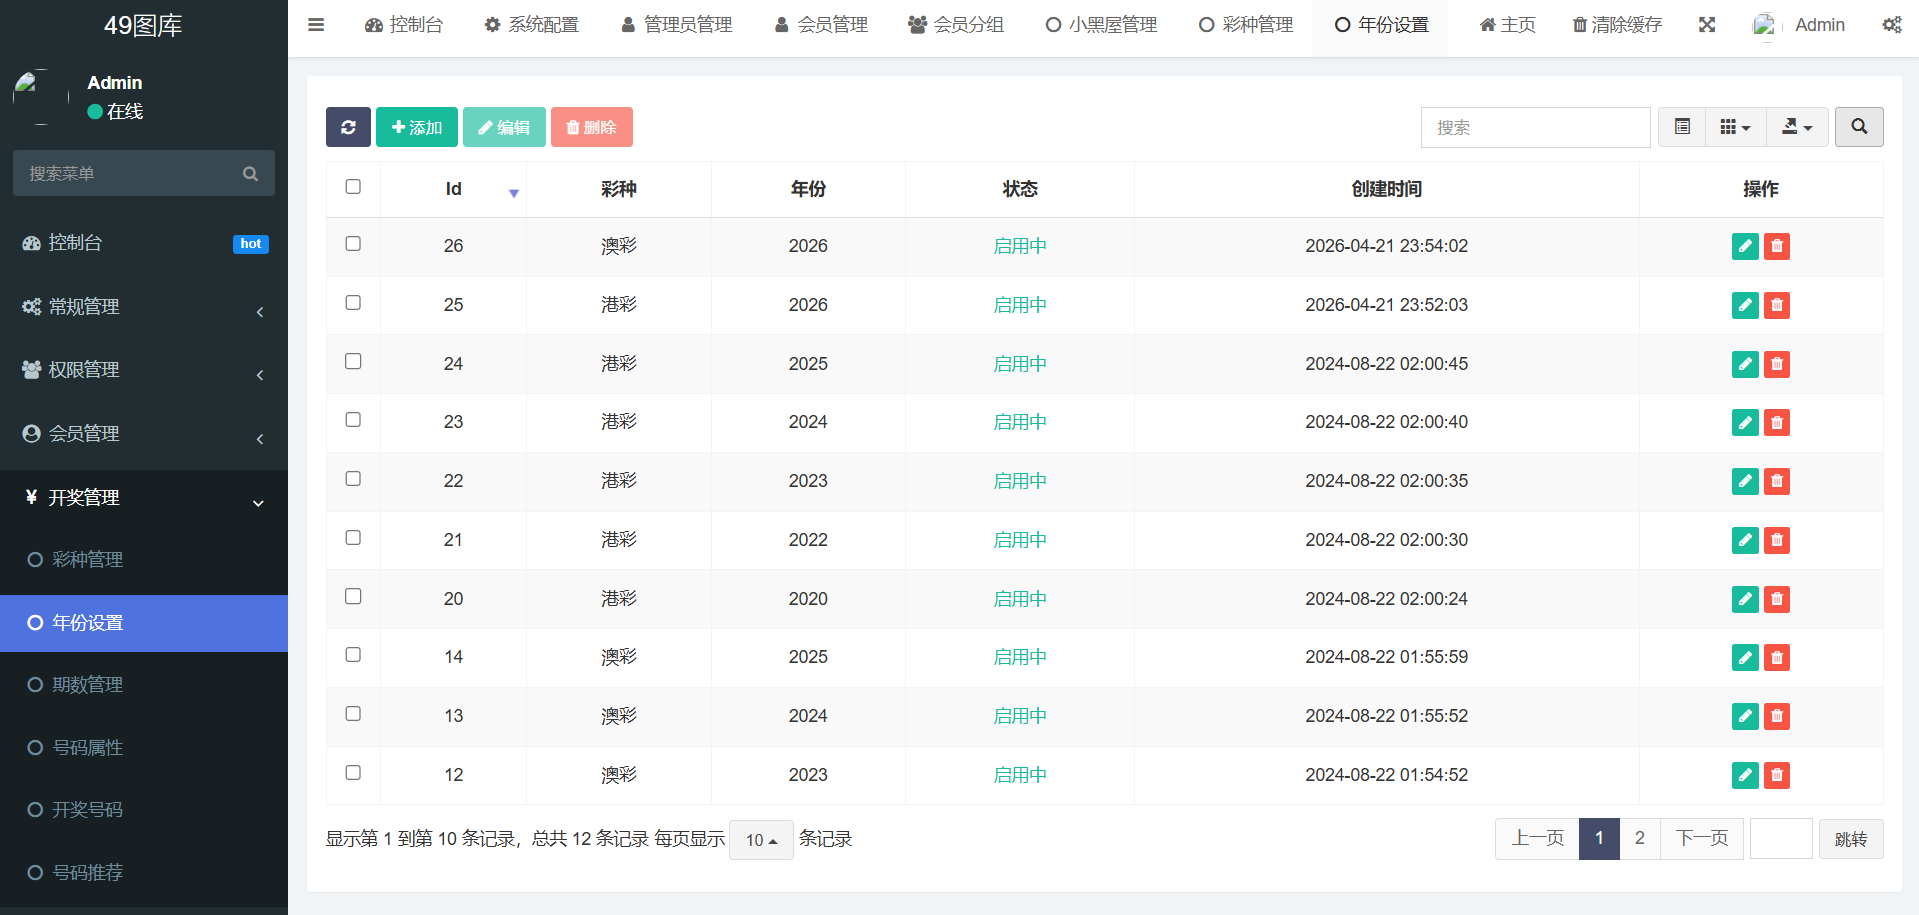The height and width of the screenshot is (915, 1919).
Task: Click the red delete icon for row 23
Action: coord(1776,423)
